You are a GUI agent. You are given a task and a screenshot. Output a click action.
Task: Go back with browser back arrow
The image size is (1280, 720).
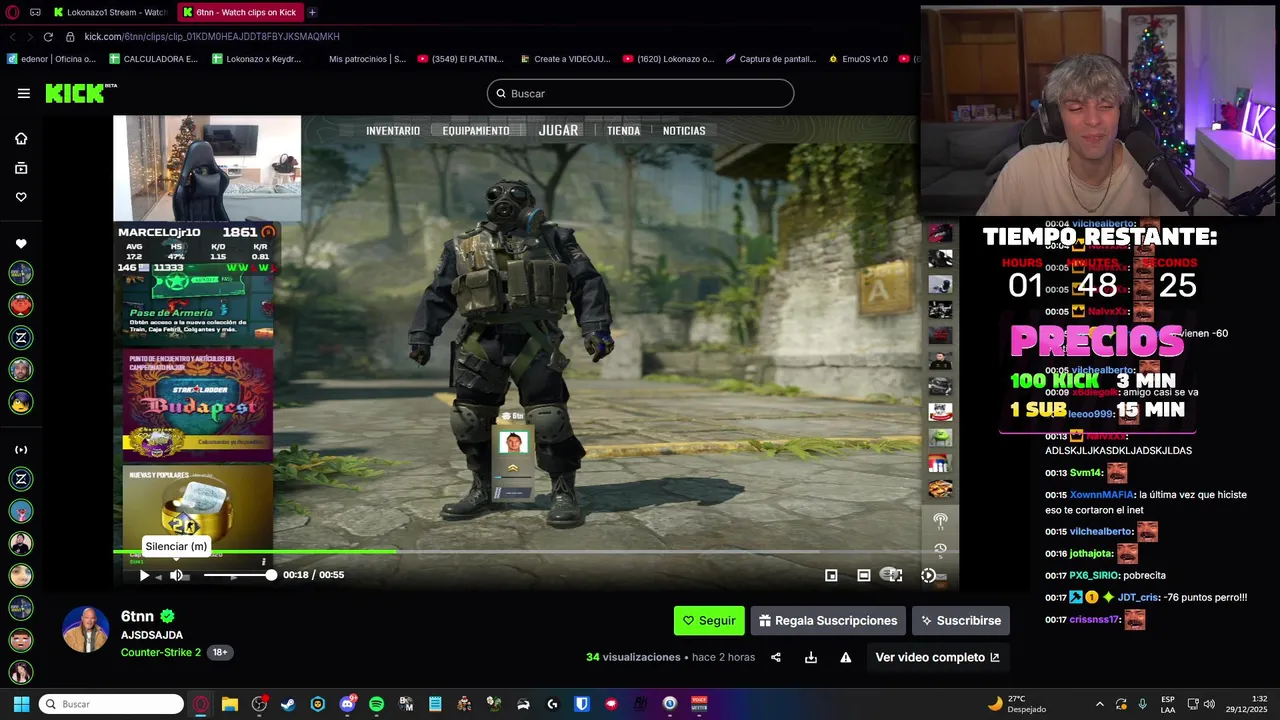click(x=12, y=36)
